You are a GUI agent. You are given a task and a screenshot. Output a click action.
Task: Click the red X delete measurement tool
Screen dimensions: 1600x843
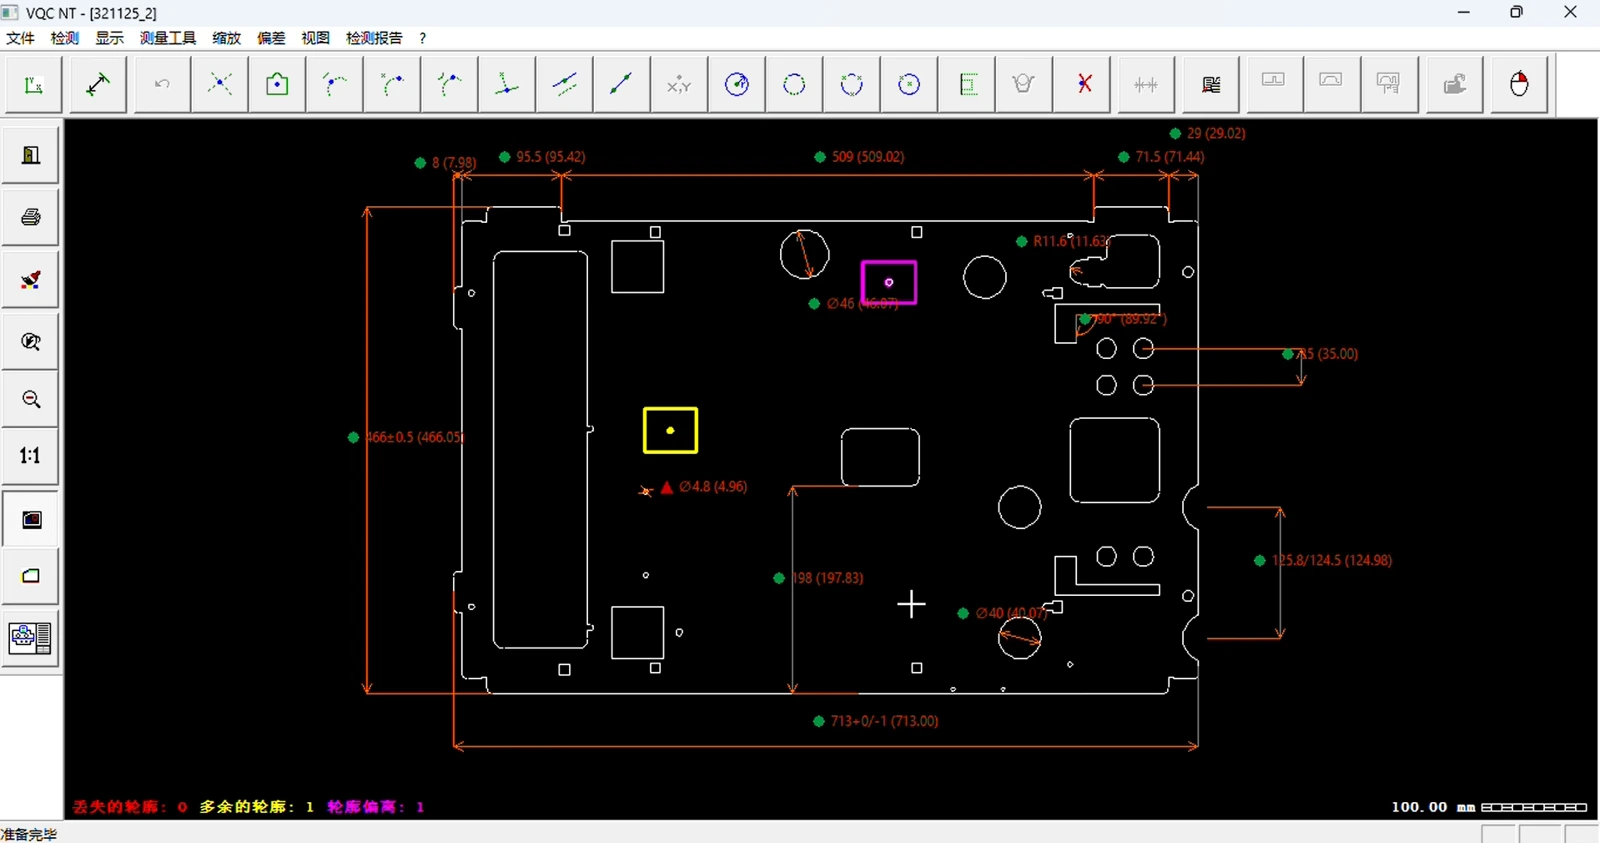click(1084, 84)
